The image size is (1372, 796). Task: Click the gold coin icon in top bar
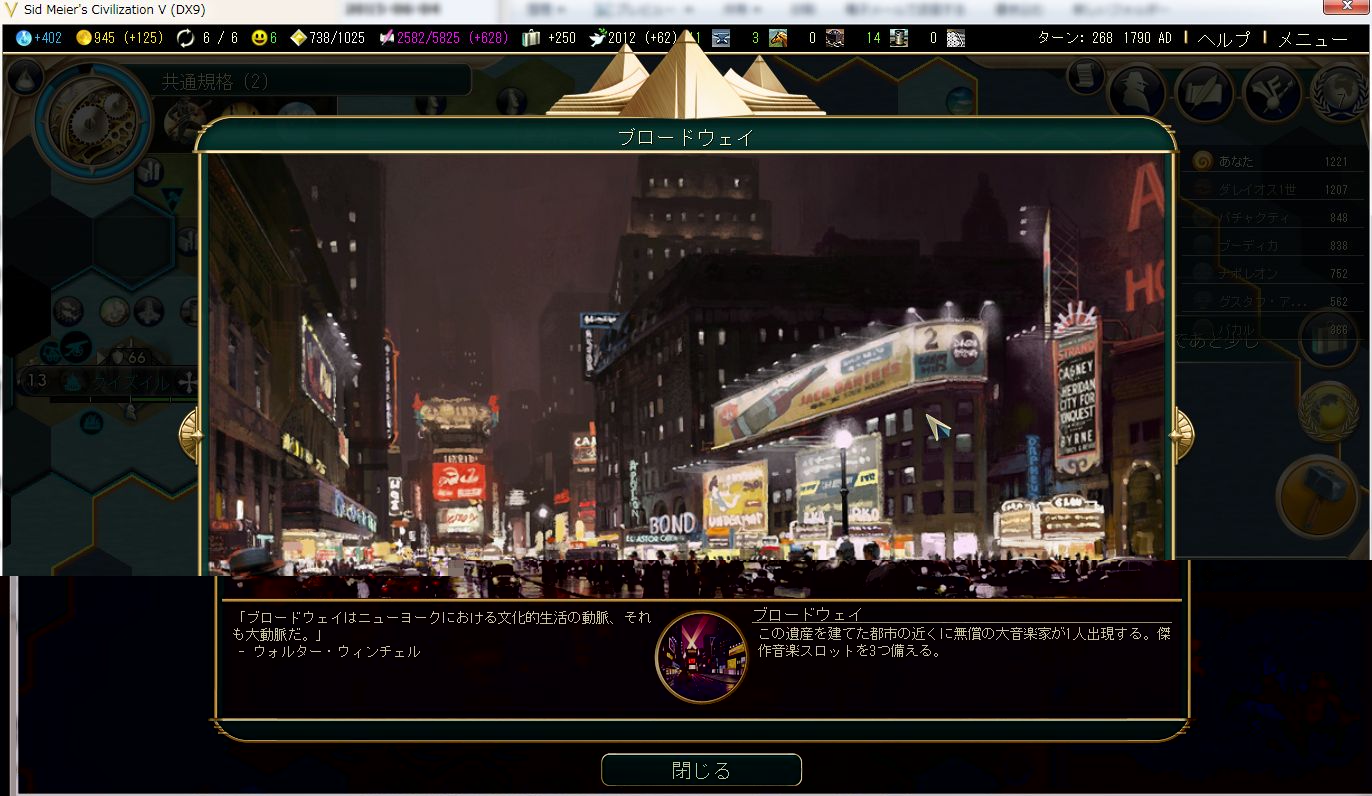[x=83, y=38]
